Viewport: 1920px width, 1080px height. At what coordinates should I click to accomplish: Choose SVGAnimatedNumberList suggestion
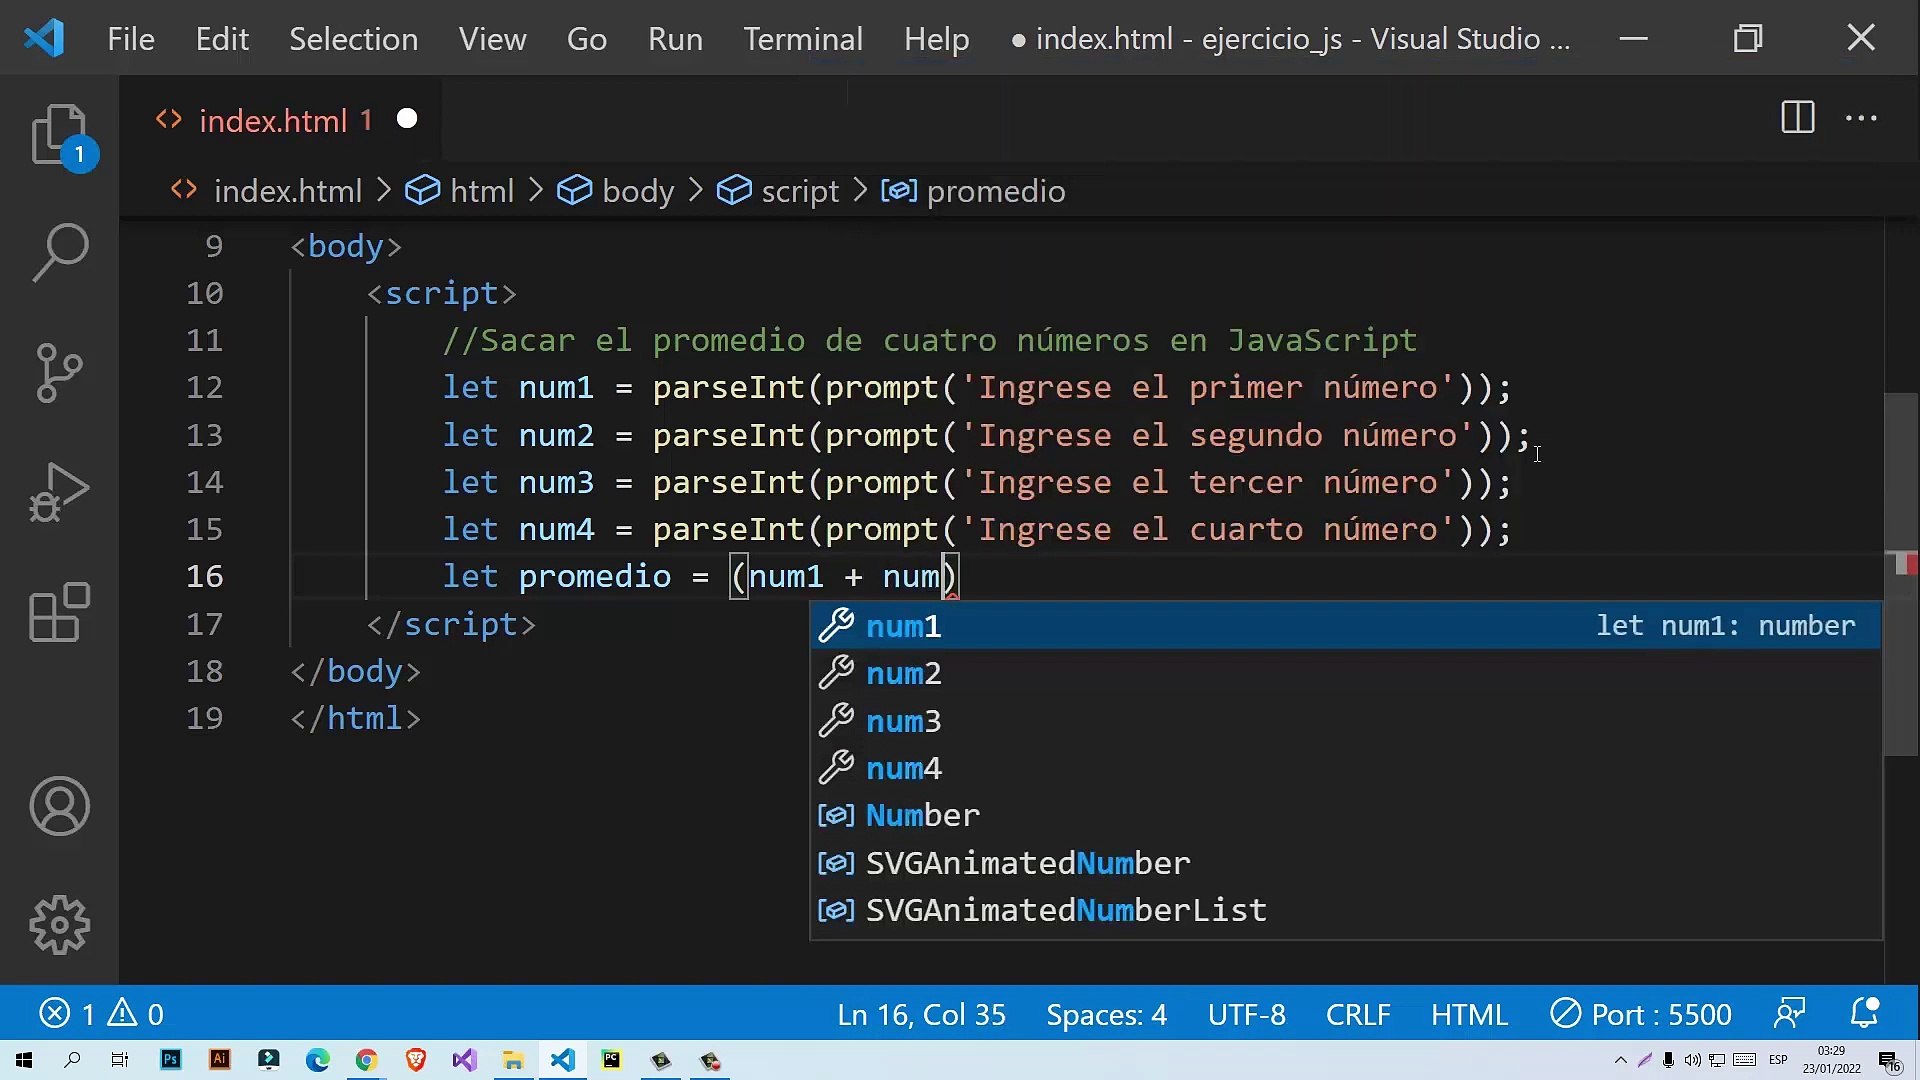click(1346, 910)
